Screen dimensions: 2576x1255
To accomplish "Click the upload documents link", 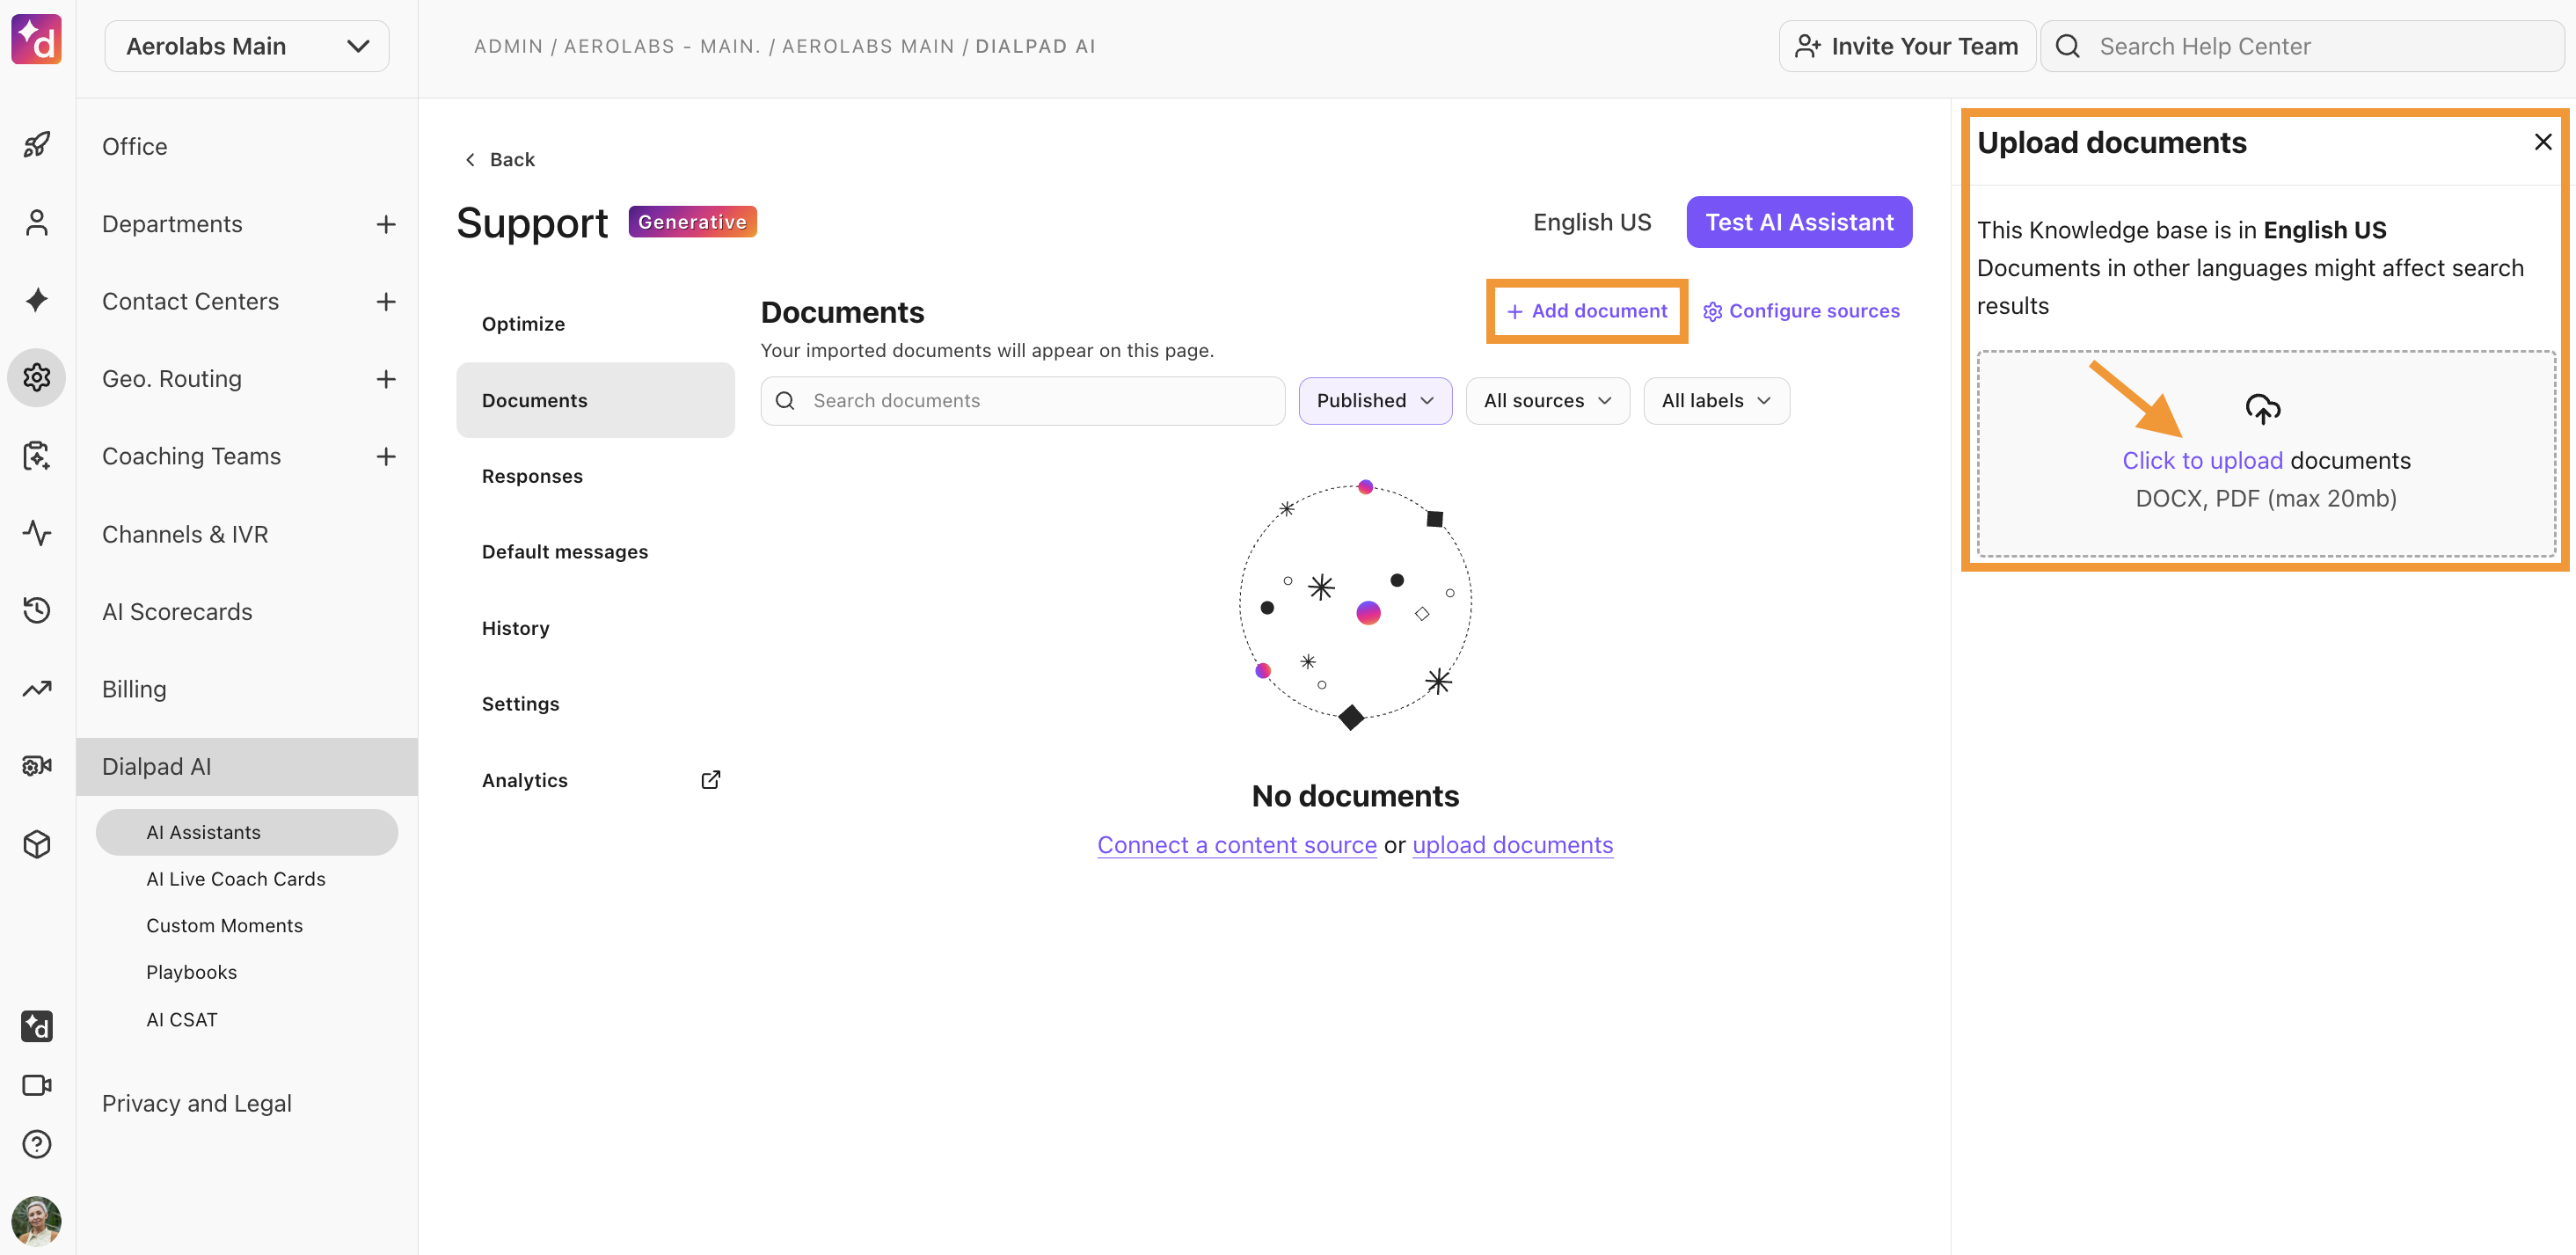I will pyautogui.click(x=1513, y=845).
